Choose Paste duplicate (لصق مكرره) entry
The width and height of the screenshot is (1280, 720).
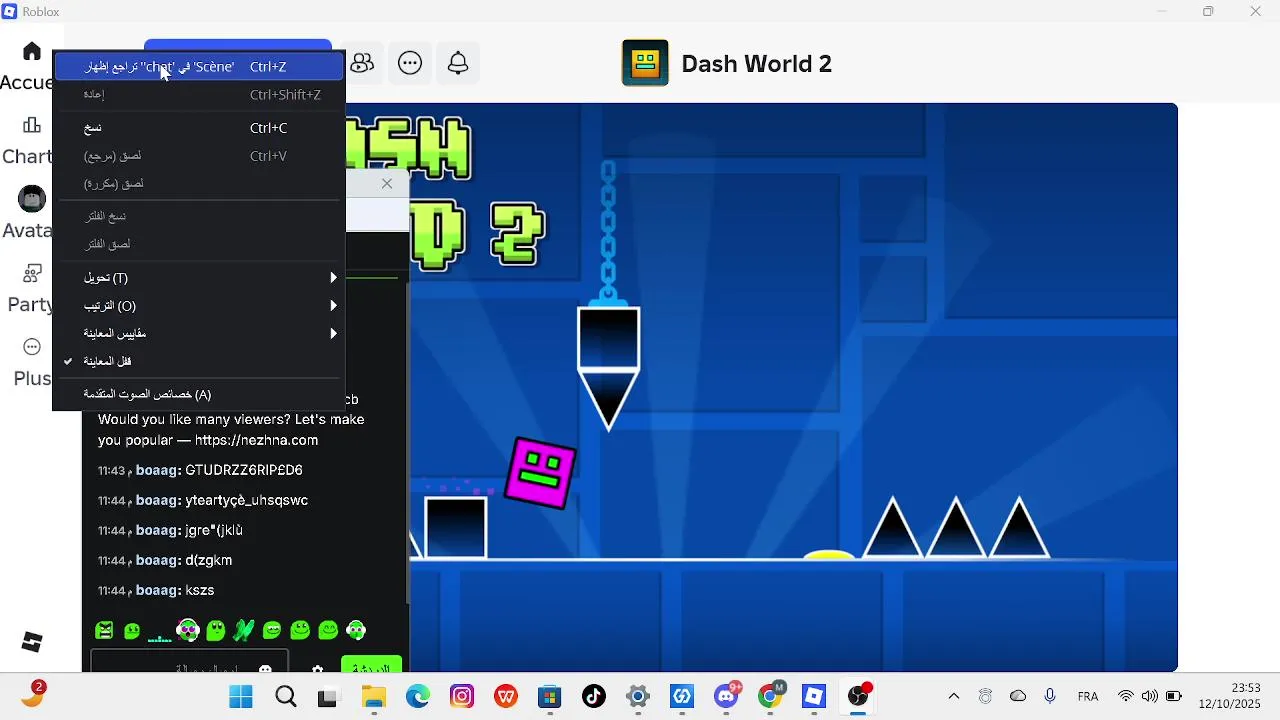click(x=199, y=184)
